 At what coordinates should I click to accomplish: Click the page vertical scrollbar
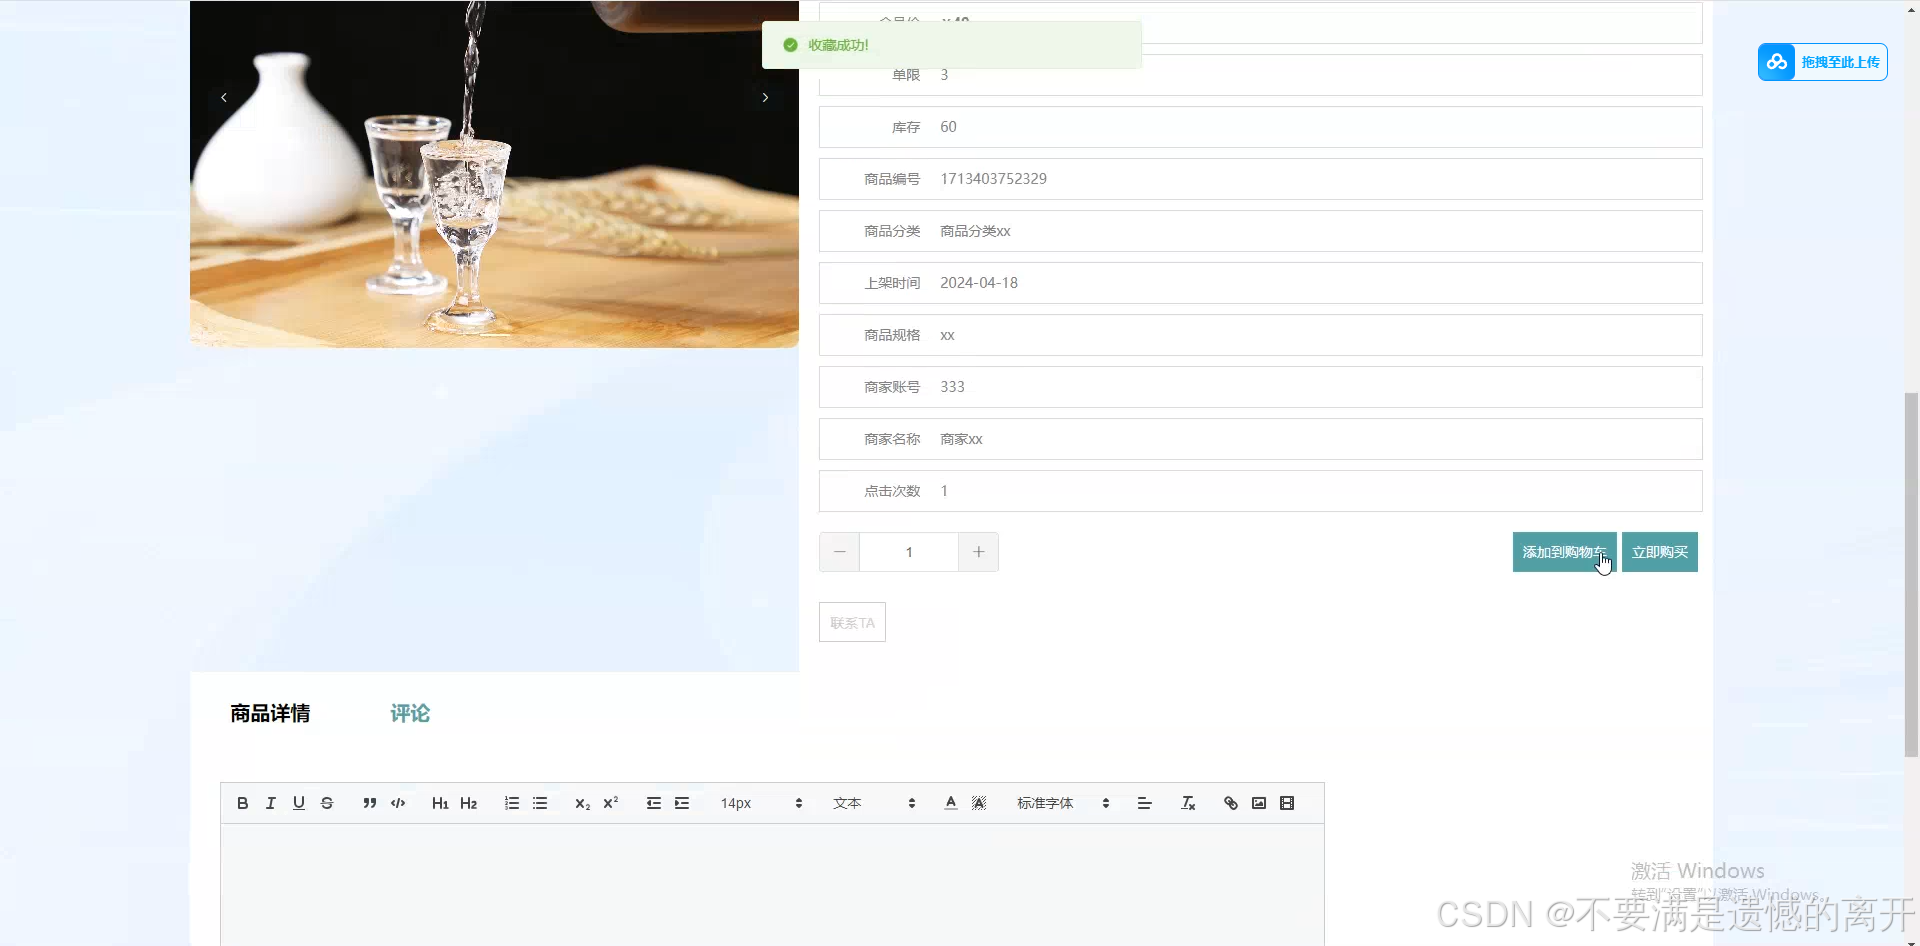(x=1911, y=575)
